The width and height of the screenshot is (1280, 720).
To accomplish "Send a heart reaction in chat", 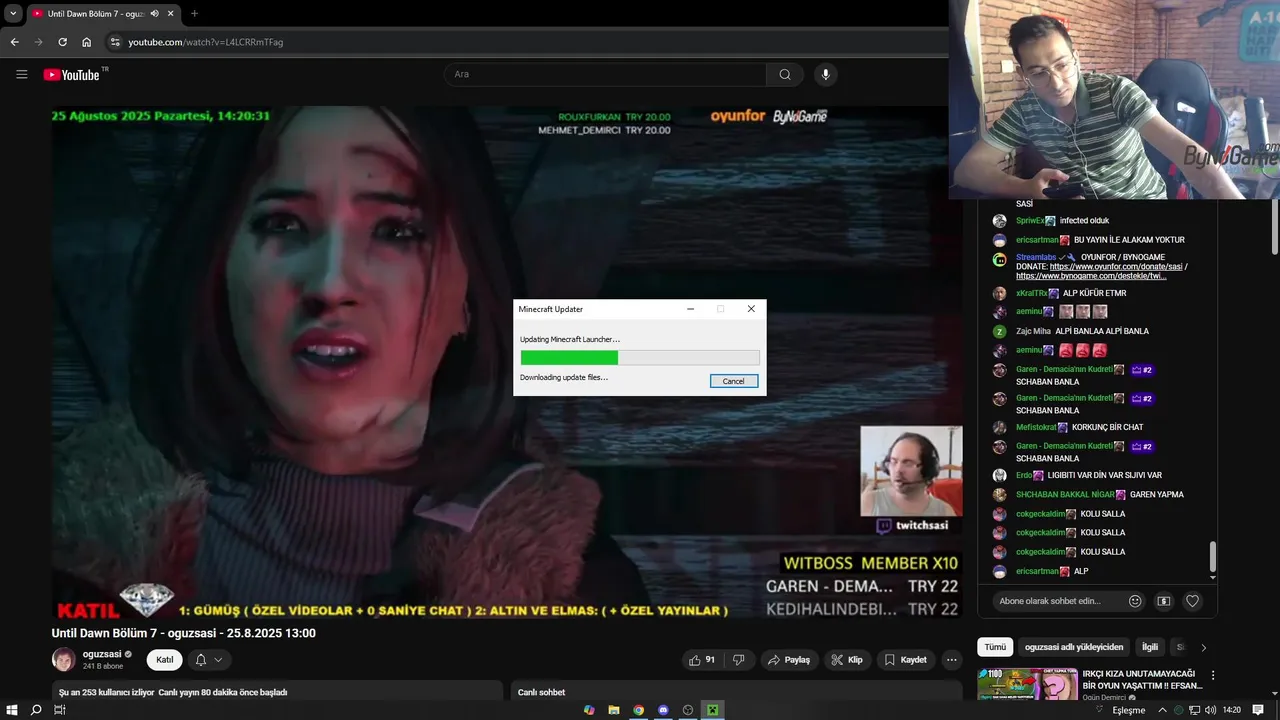I will pos(1192,601).
